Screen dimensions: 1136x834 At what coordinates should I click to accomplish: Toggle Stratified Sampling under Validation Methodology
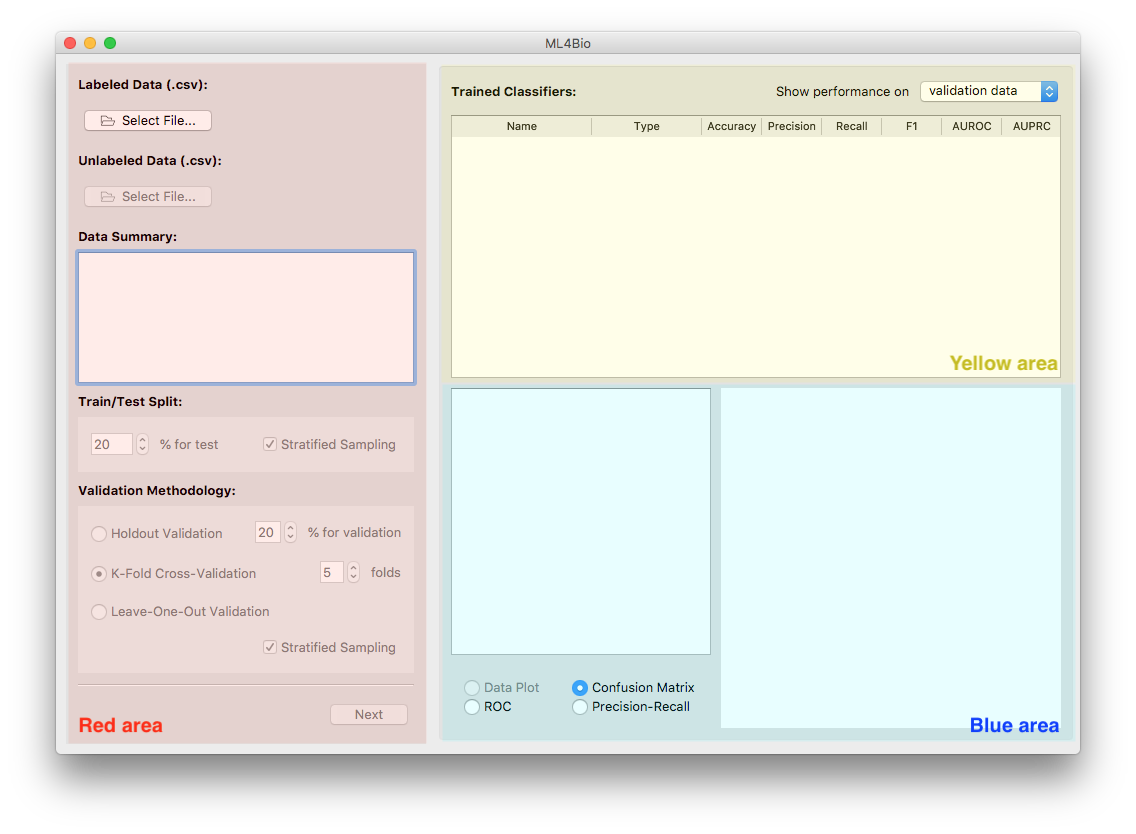270,648
